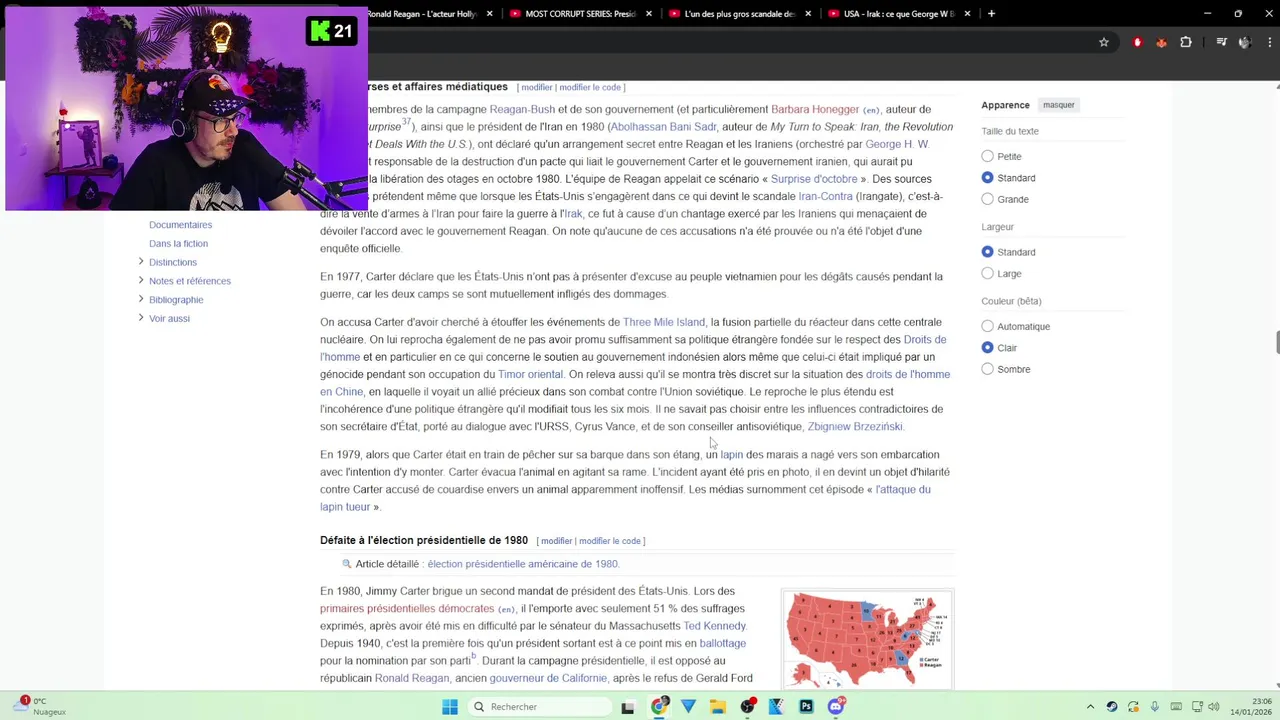Open Google Chrome from the taskbar
Viewport: 1280px width, 720px height.
pos(659,707)
